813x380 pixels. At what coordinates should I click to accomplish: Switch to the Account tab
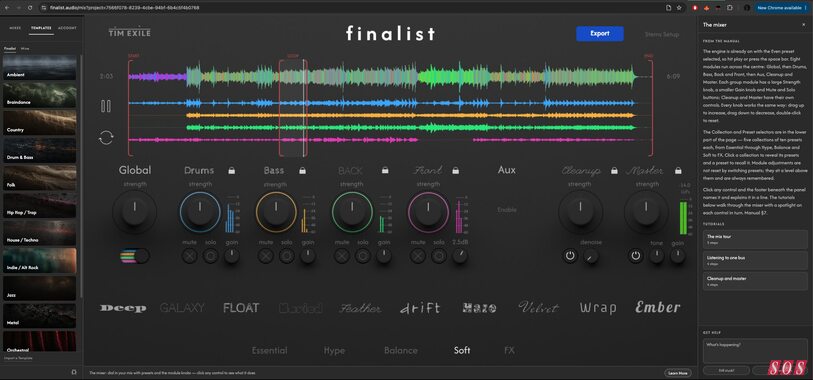(x=67, y=28)
